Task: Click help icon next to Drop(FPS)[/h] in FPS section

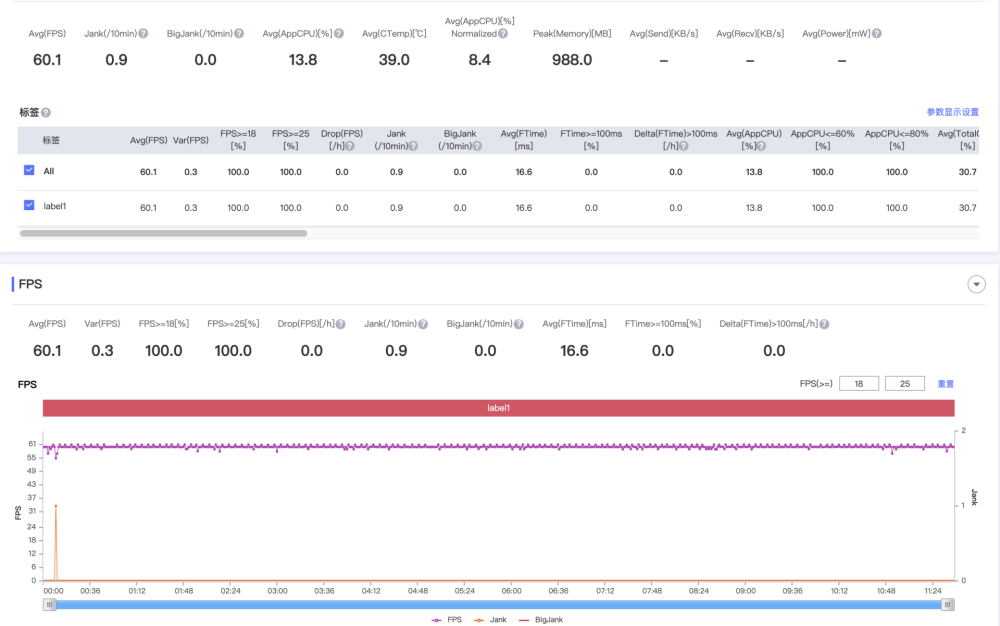Action: pos(342,324)
